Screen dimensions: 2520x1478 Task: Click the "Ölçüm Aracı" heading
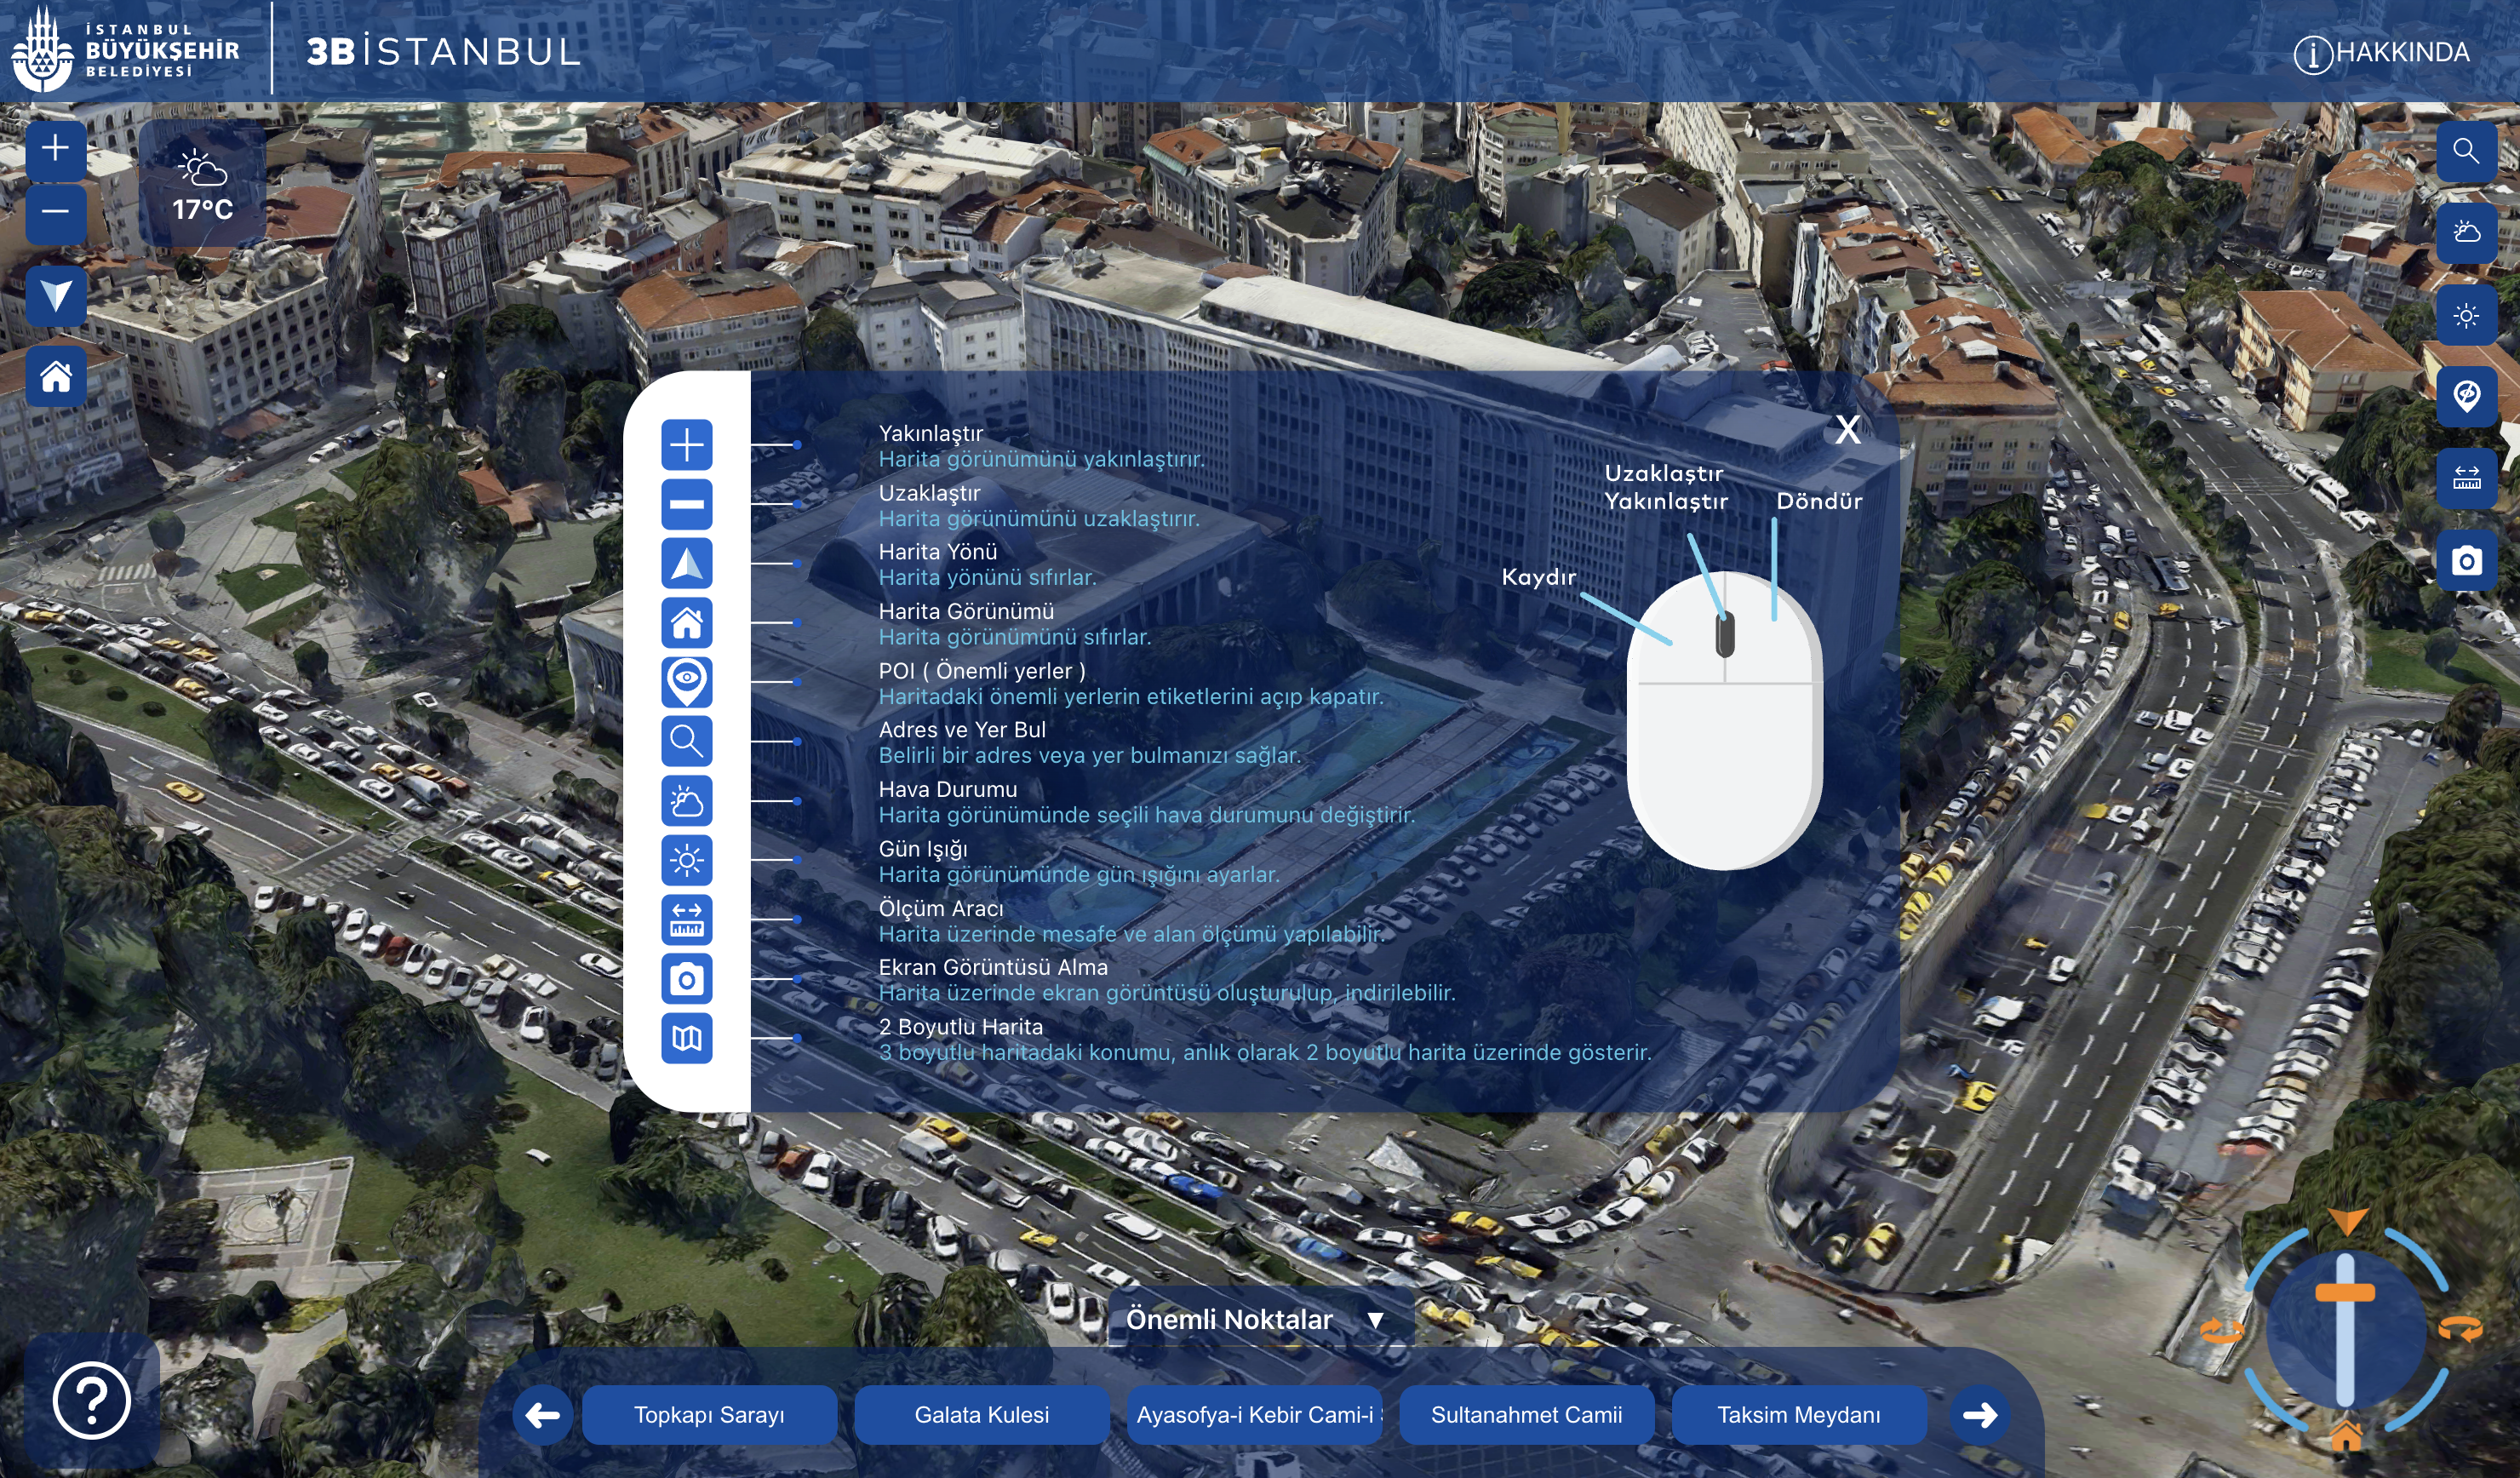941,908
